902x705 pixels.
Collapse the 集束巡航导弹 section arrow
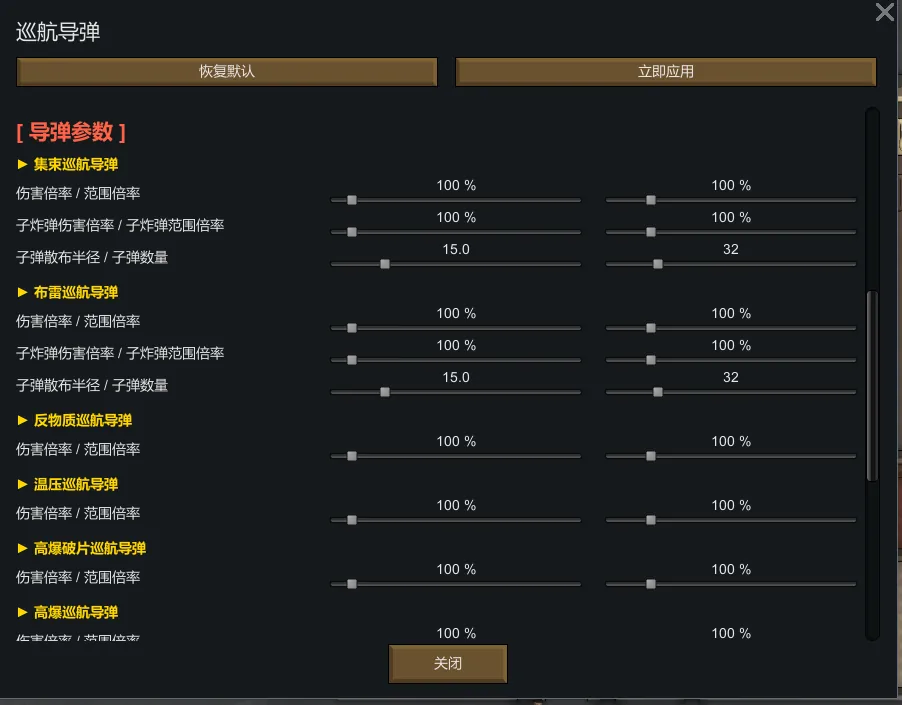[23, 164]
